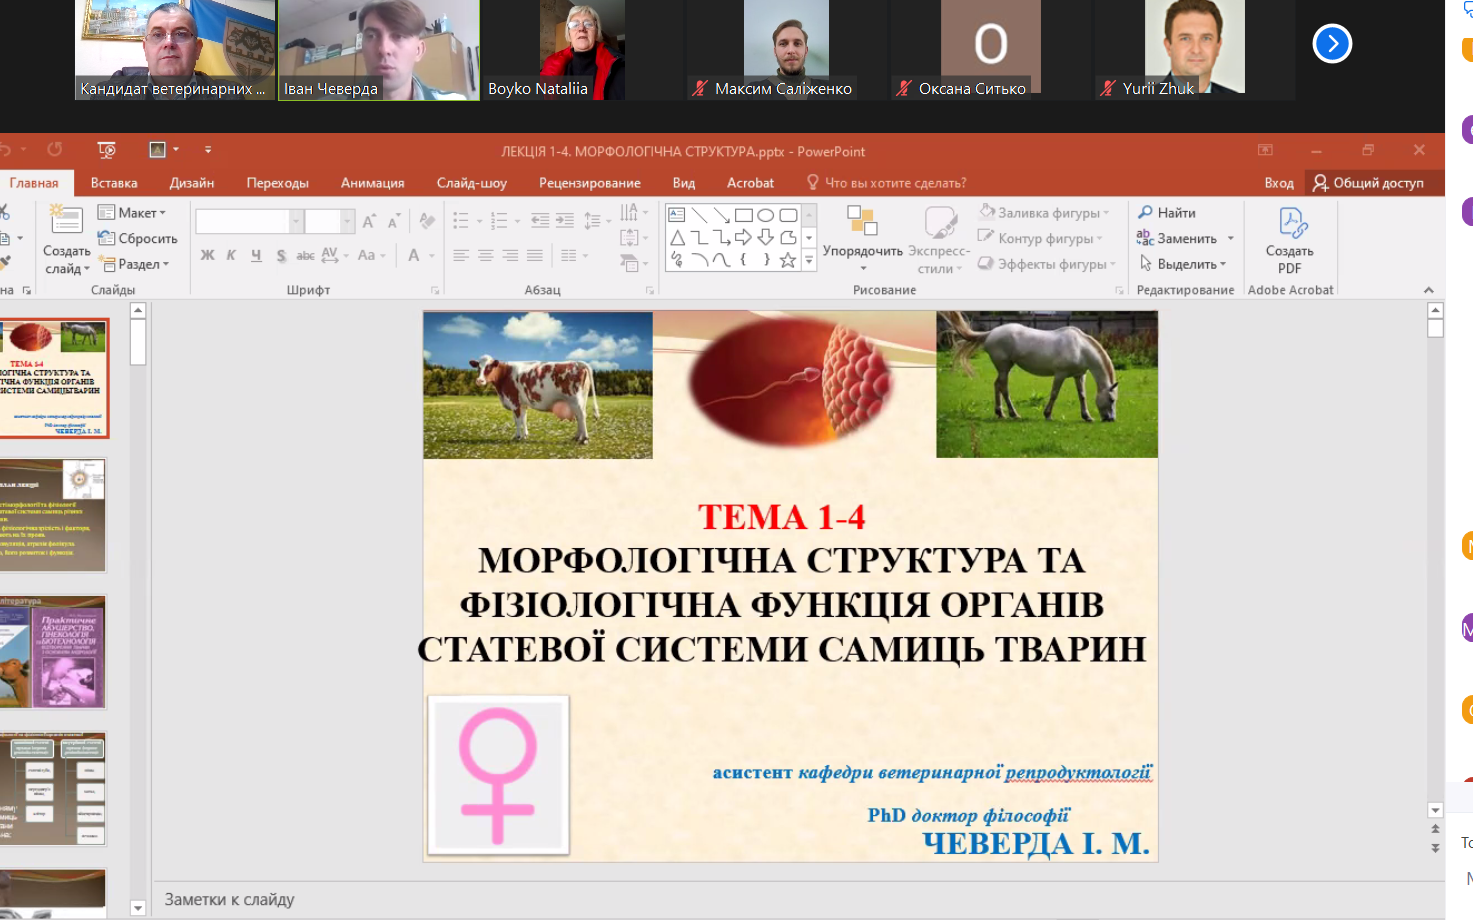Click thumbnail panel scrollbar down arrow
Viewport: 1473px width, 920px height.
click(x=138, y=908)
